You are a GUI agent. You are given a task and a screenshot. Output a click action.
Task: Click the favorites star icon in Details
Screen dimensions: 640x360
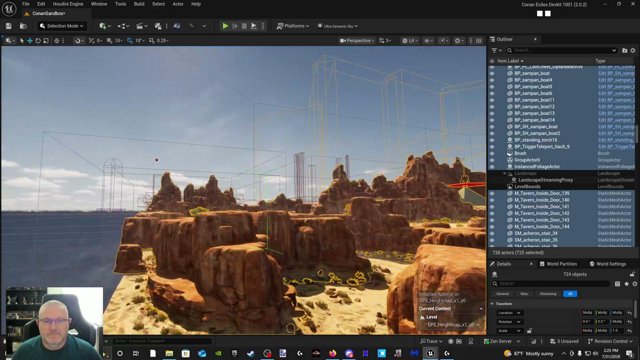627,284
